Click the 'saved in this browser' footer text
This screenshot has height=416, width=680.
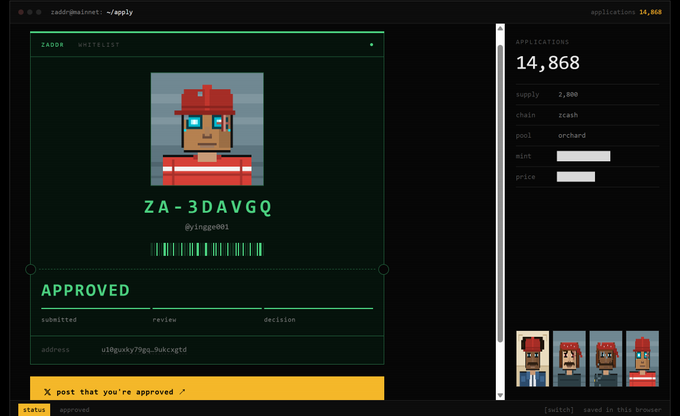click(622, 409)
